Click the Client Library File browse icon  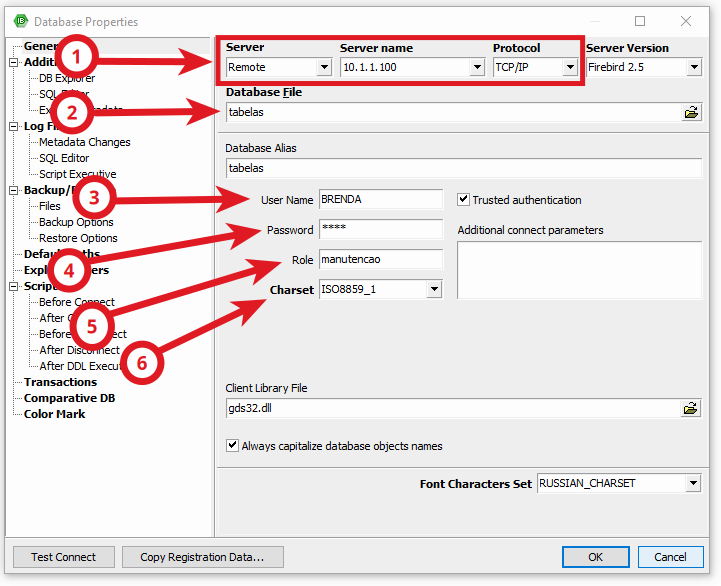pyautogui.click(x=691, y=409)
